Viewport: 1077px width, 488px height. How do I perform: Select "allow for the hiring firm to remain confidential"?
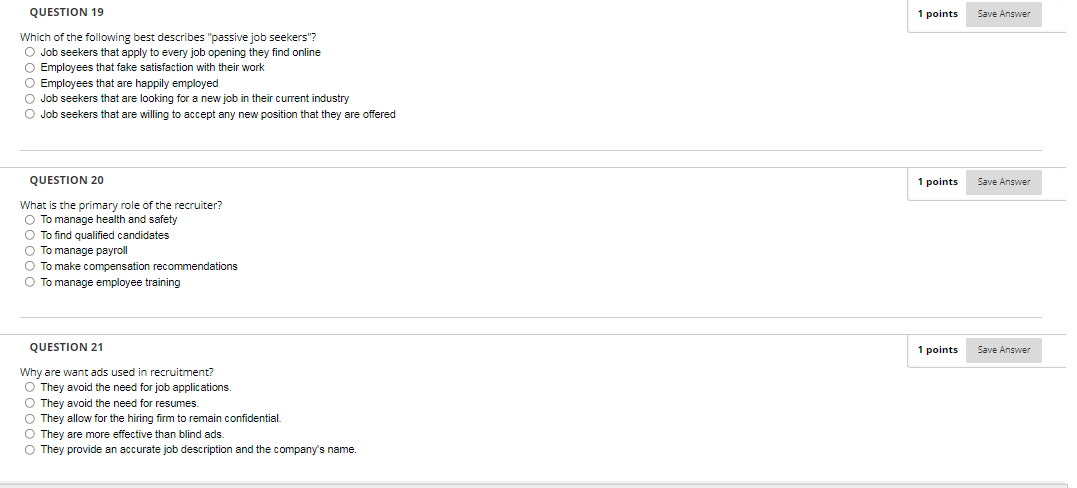tap(30, 419)
